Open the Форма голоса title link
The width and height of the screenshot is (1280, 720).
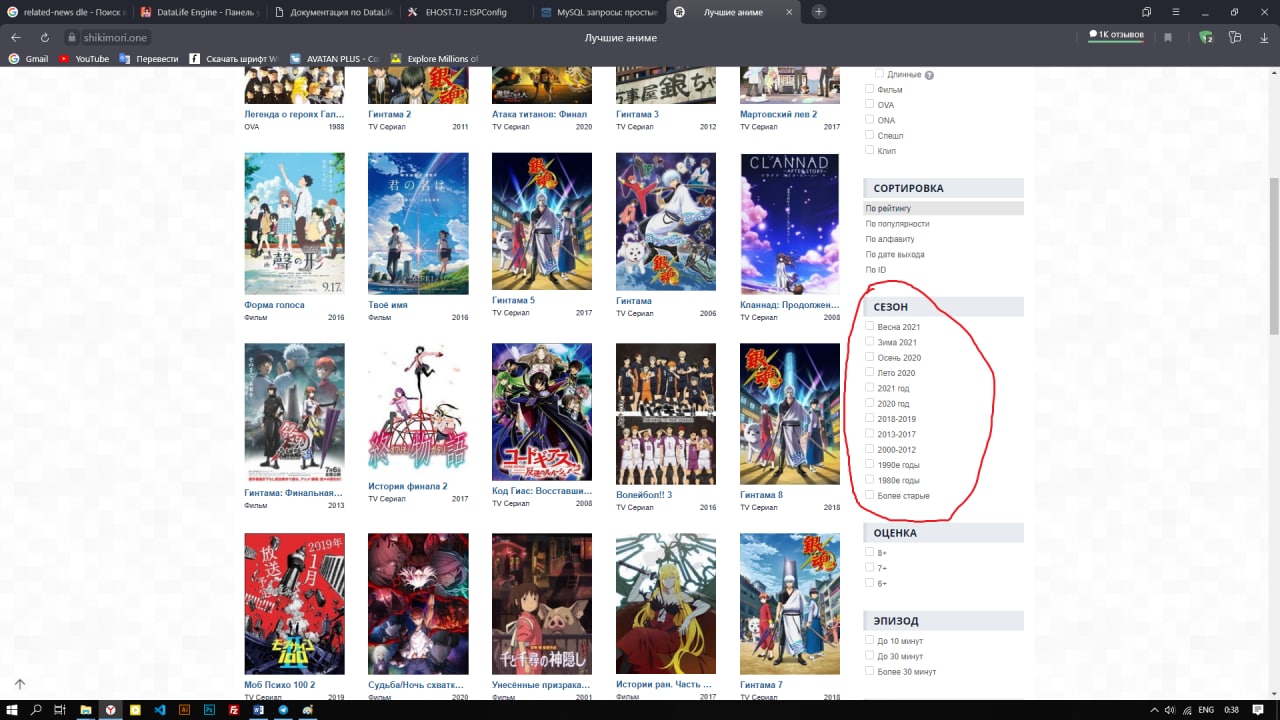275,304
